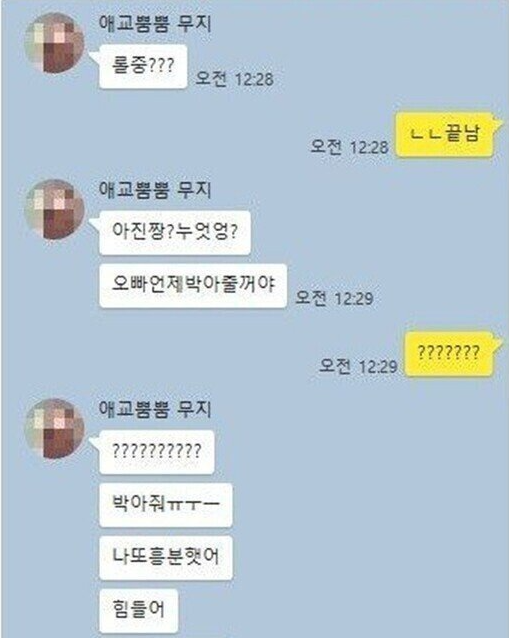This screenshot has height=638, width=509.
Task: Click the 오전 12:28 timestamp beside ㄴㄴ끝남
Action: click(349, 147)
